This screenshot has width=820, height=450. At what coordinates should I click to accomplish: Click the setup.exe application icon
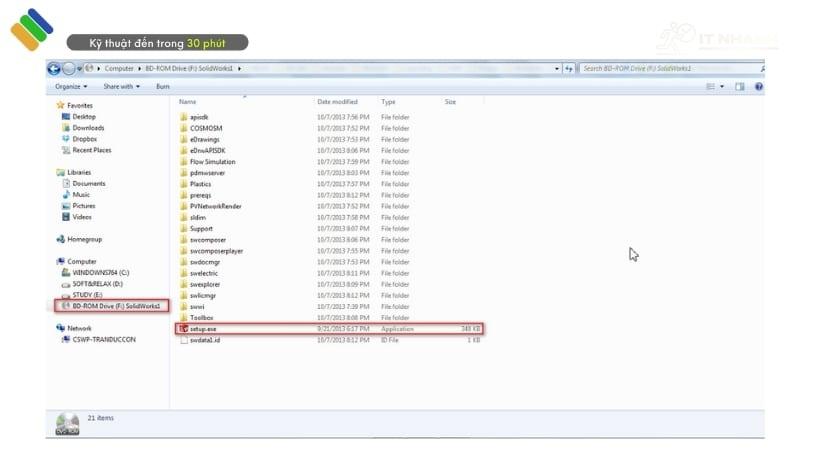[183, 328]
